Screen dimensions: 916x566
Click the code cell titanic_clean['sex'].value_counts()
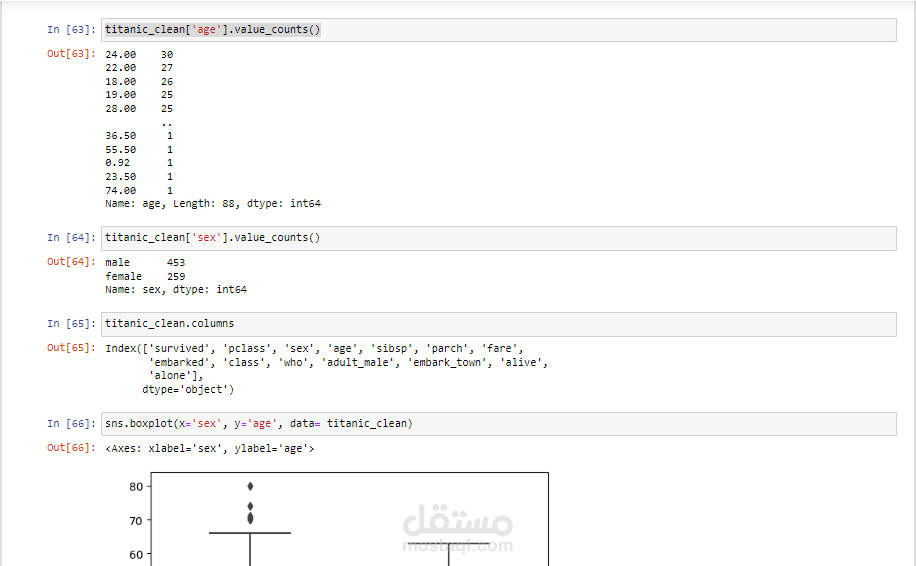coord(498,238)
